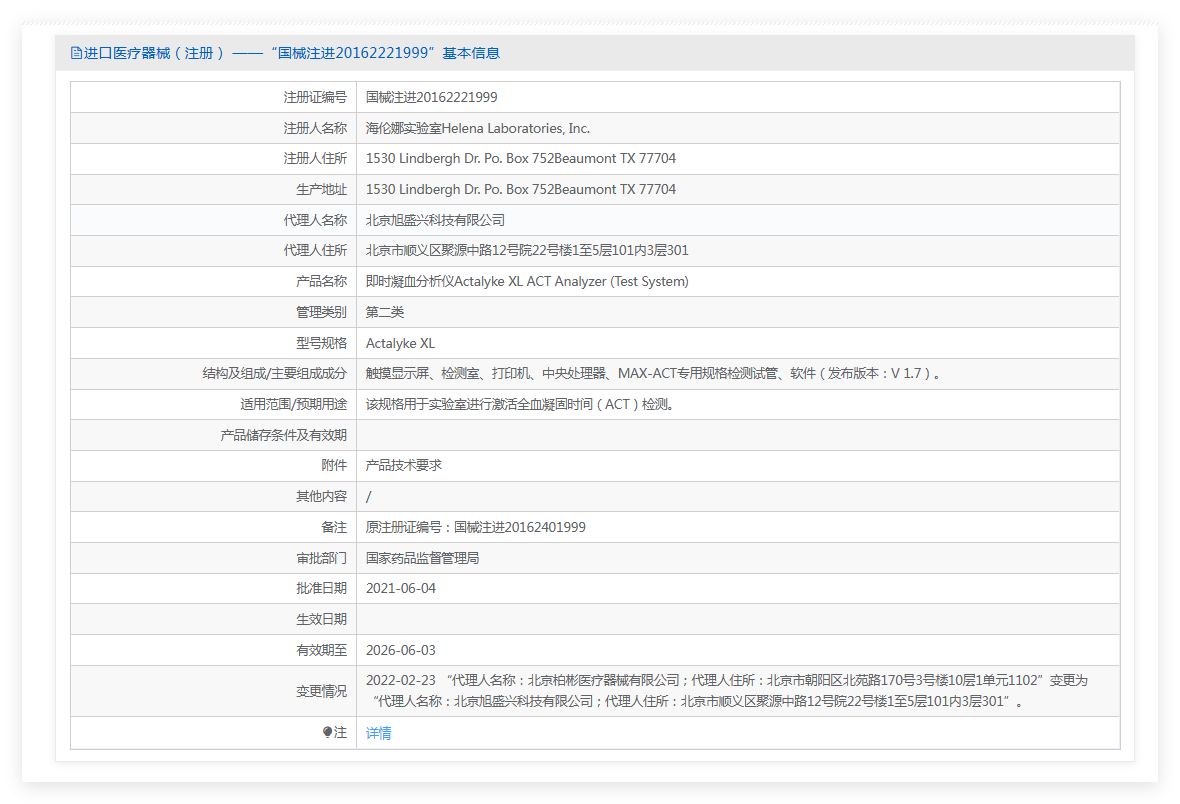Click the 适用范围/预期用途 label

(x=293, y=404)
